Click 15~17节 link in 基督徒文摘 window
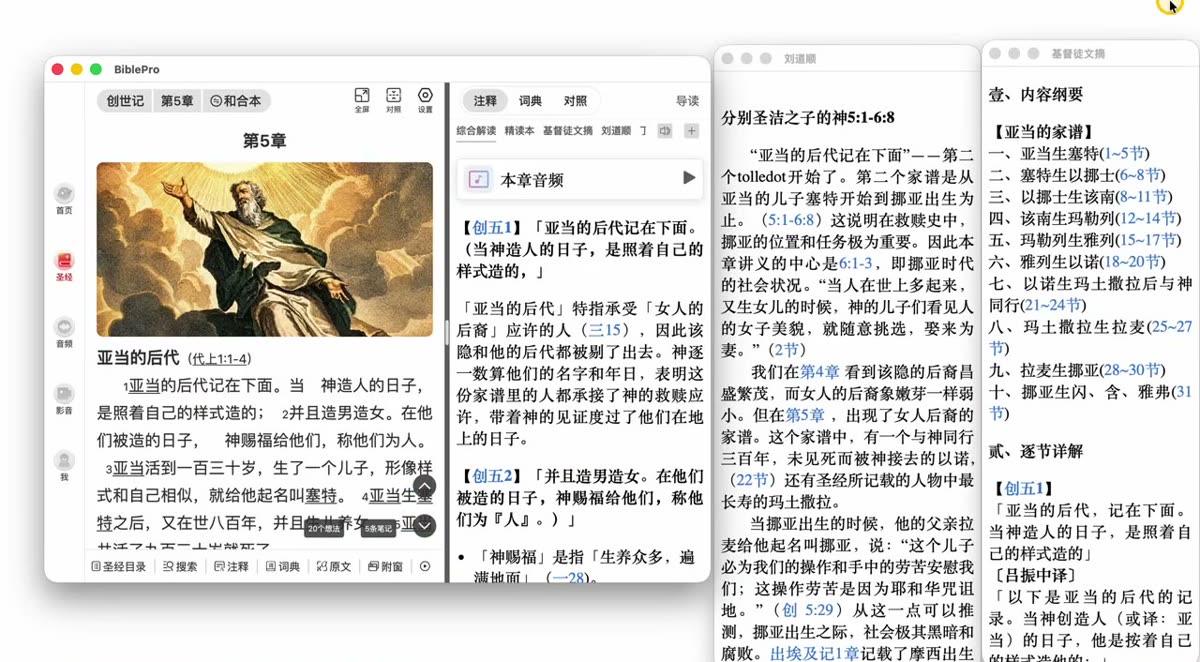This screenshot has height=662, width=1200. pyautogui.click(x=1146, y=240)
